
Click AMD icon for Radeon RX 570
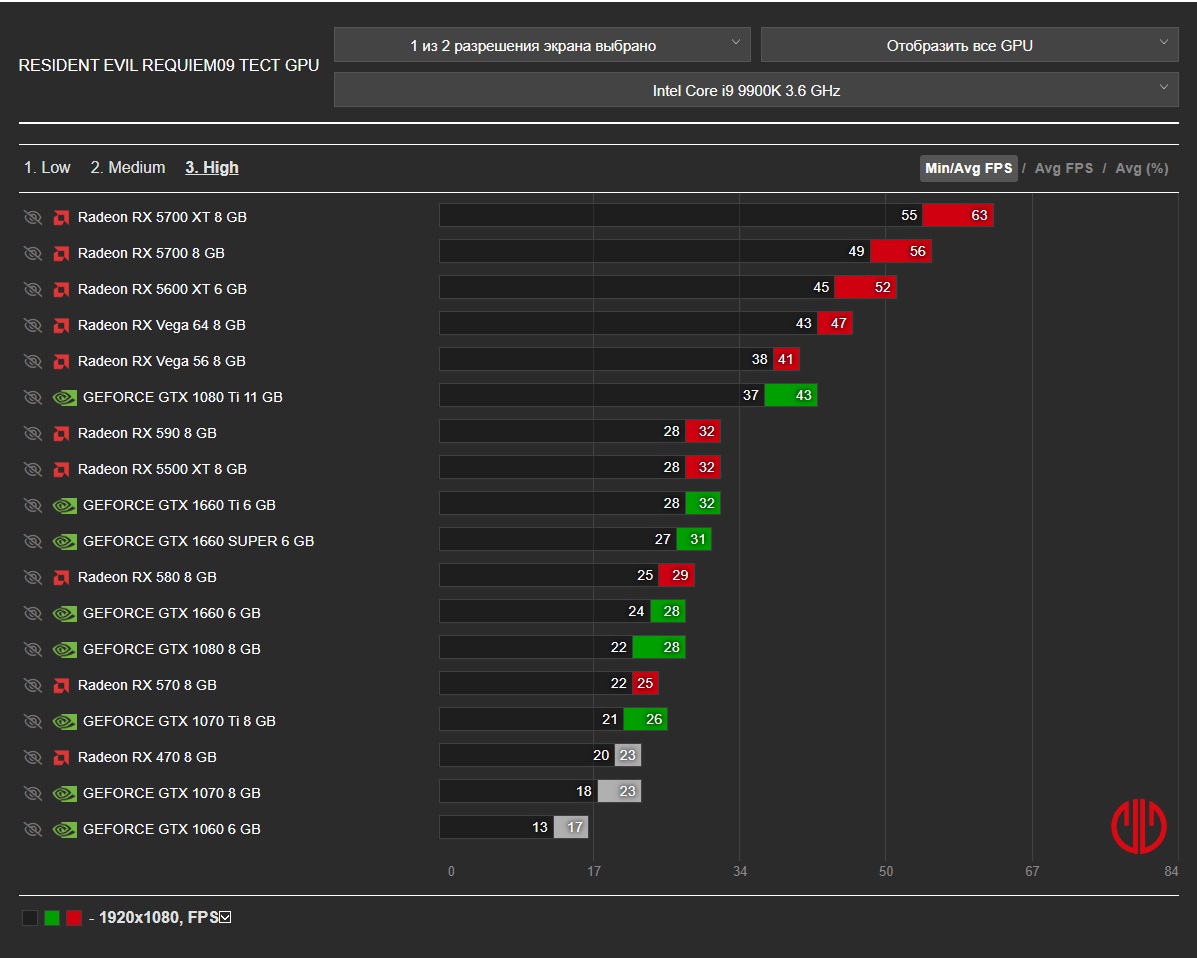[61, 685]
